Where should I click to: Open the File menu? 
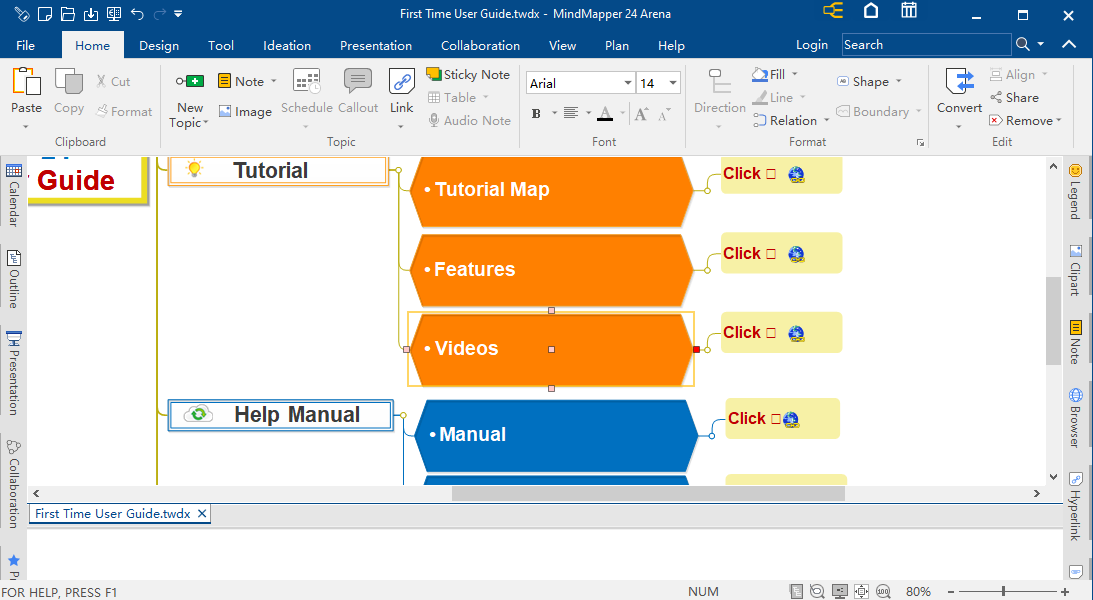(x=25, y=45)
